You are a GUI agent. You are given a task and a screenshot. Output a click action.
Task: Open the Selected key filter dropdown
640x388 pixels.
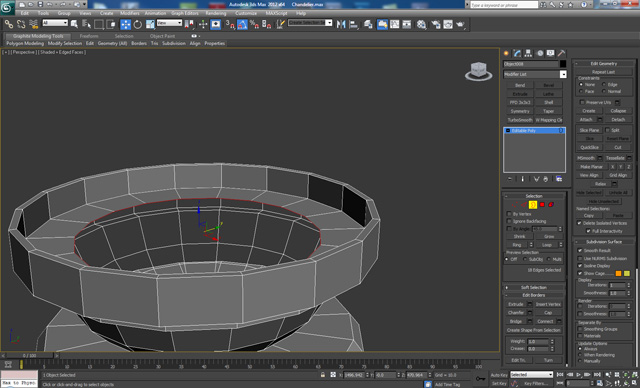[531, 375]
